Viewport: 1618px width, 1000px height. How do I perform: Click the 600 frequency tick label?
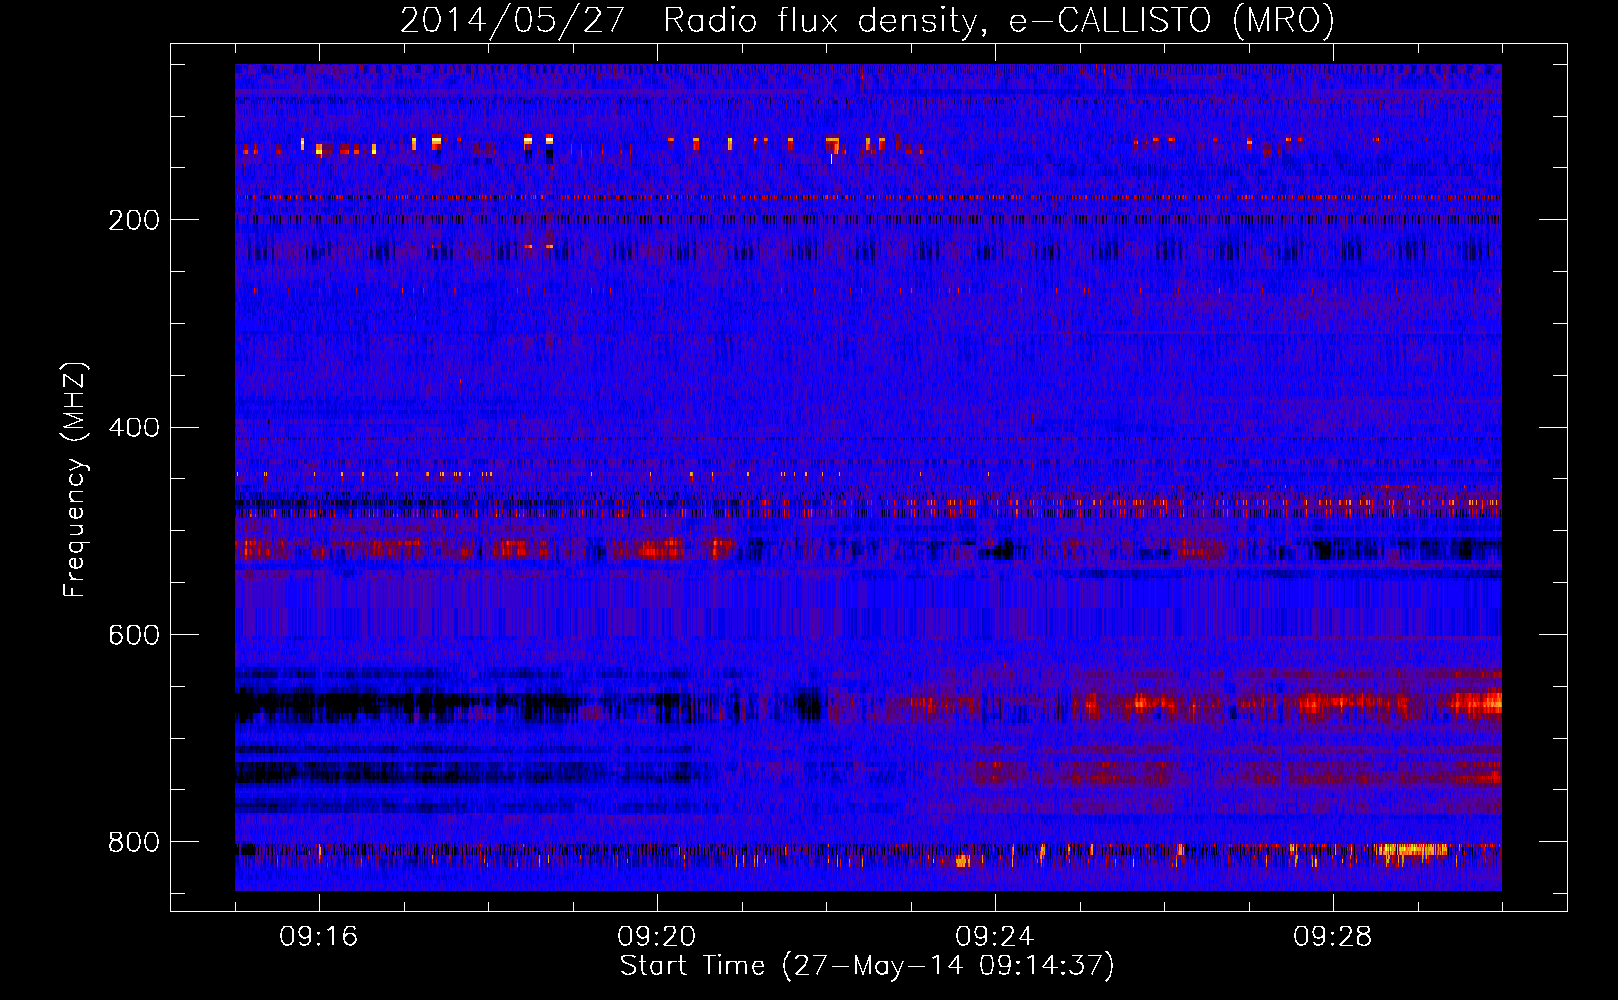click(134, 636)
